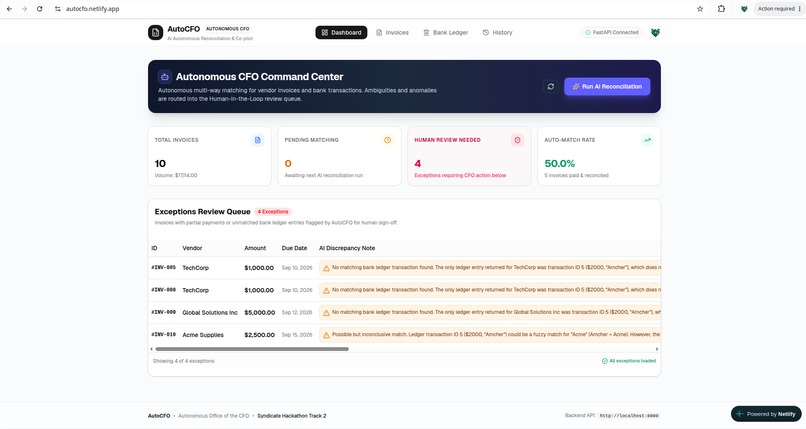Click the Sep 12, 2026 due date
This screenshot has width=806, height=429.
coord(297,312)
